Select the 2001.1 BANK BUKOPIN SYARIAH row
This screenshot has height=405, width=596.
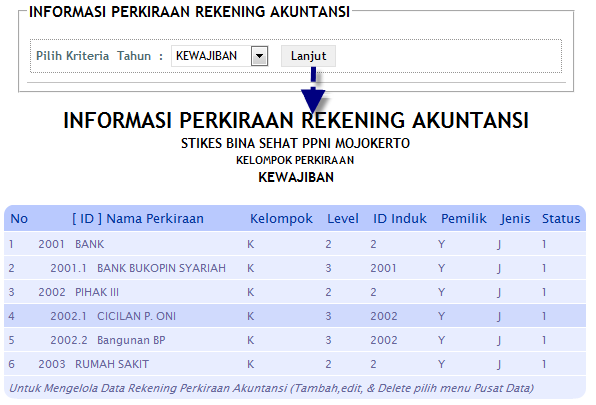(295, 268)
